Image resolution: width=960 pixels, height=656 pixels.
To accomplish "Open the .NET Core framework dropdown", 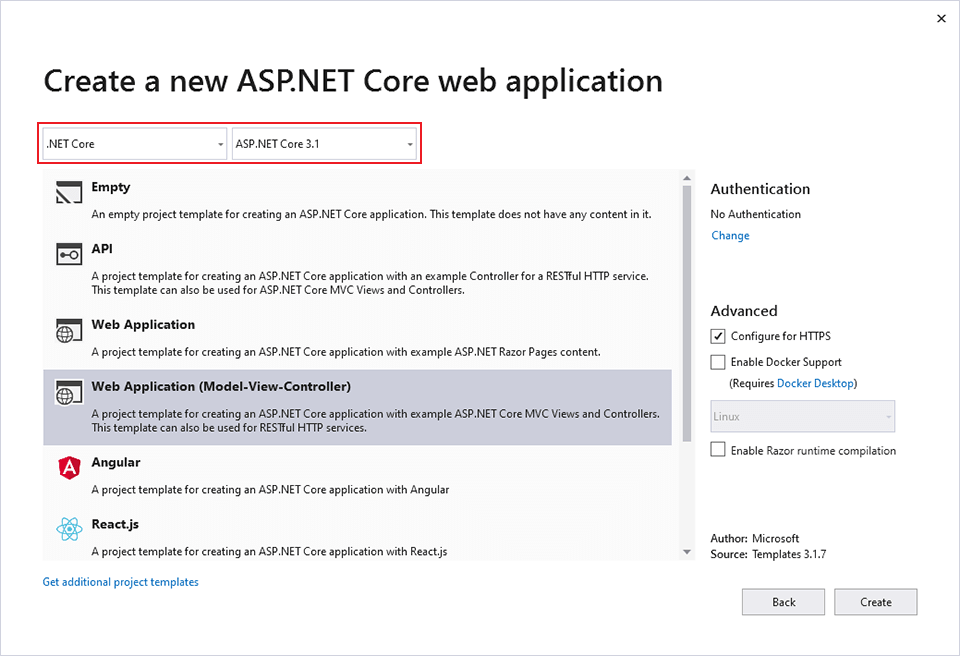I will pyautogui.click(x=220, y=143).
